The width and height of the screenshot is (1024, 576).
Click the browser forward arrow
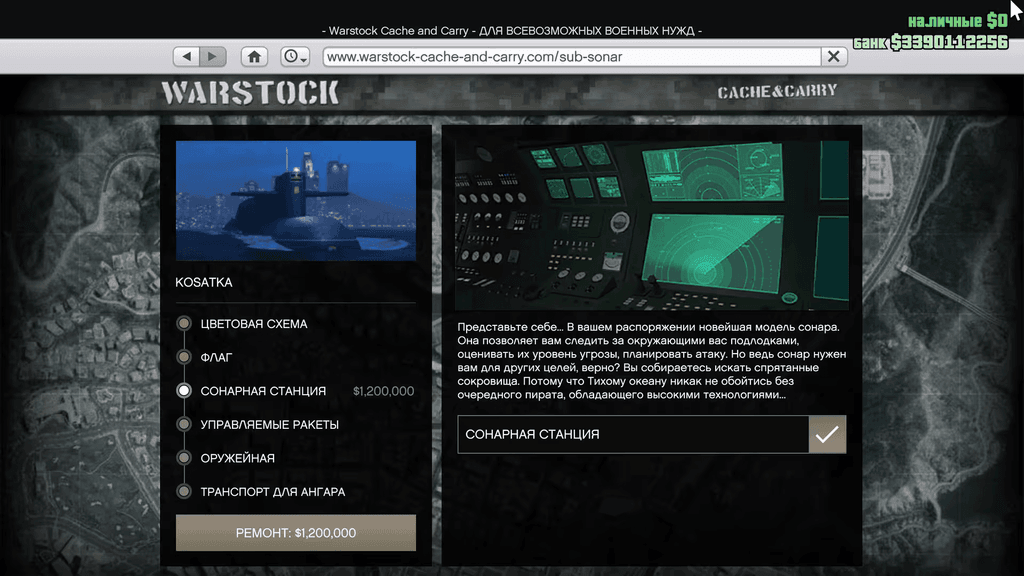click(213, 57)
